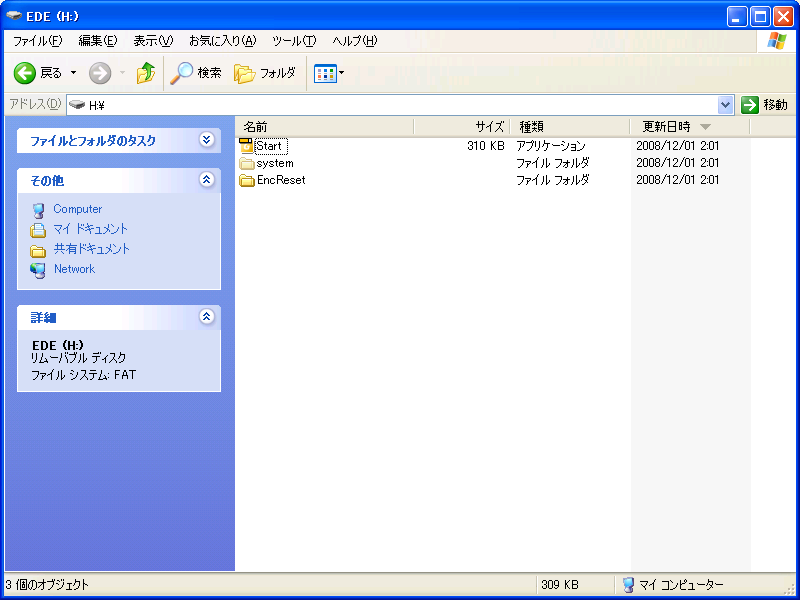Click the アプリケーション type cell
Screen dimensions: 800x600
[x=551, y=146]
